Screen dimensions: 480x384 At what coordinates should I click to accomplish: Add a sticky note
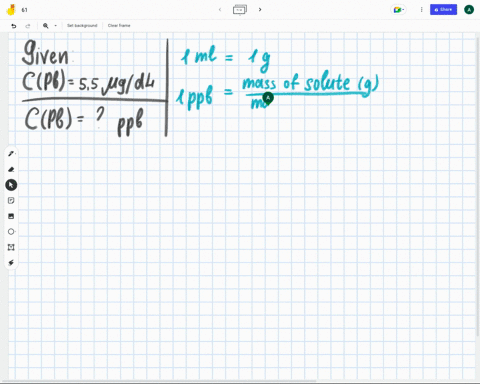point(11,201)
